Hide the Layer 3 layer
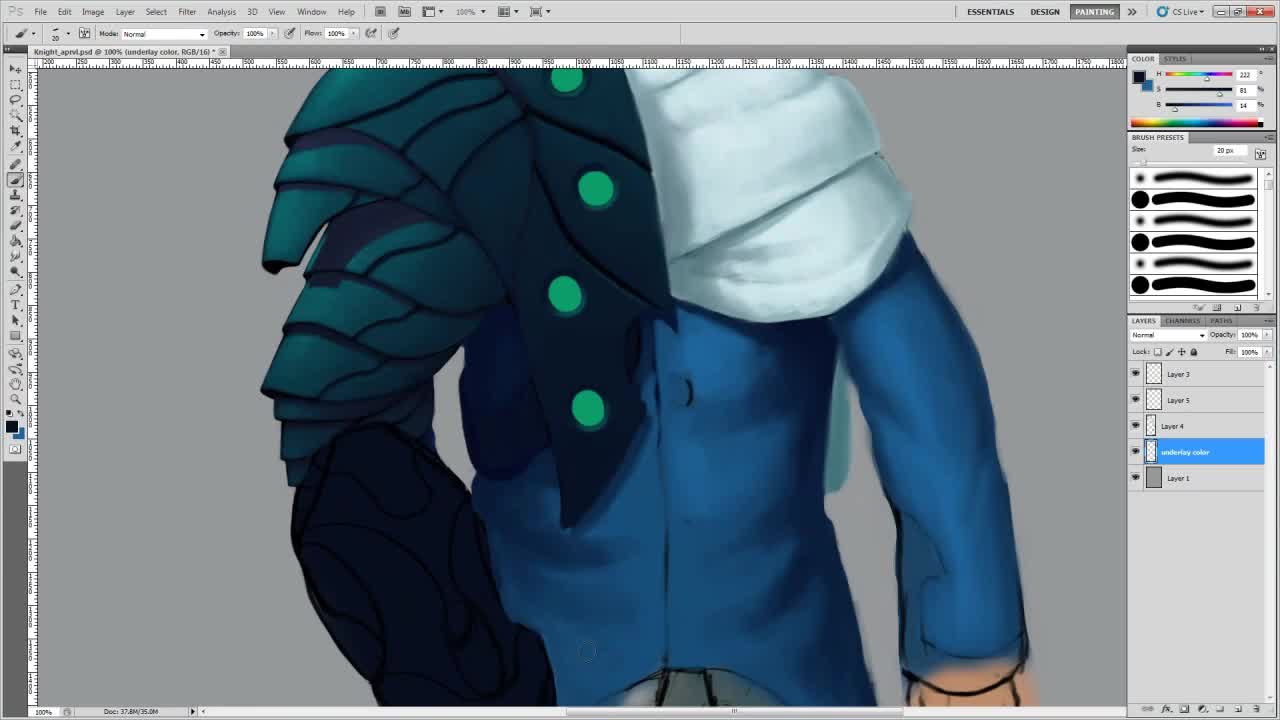The width and height of the screenshot is (1280, 720). coord(1135,374)
